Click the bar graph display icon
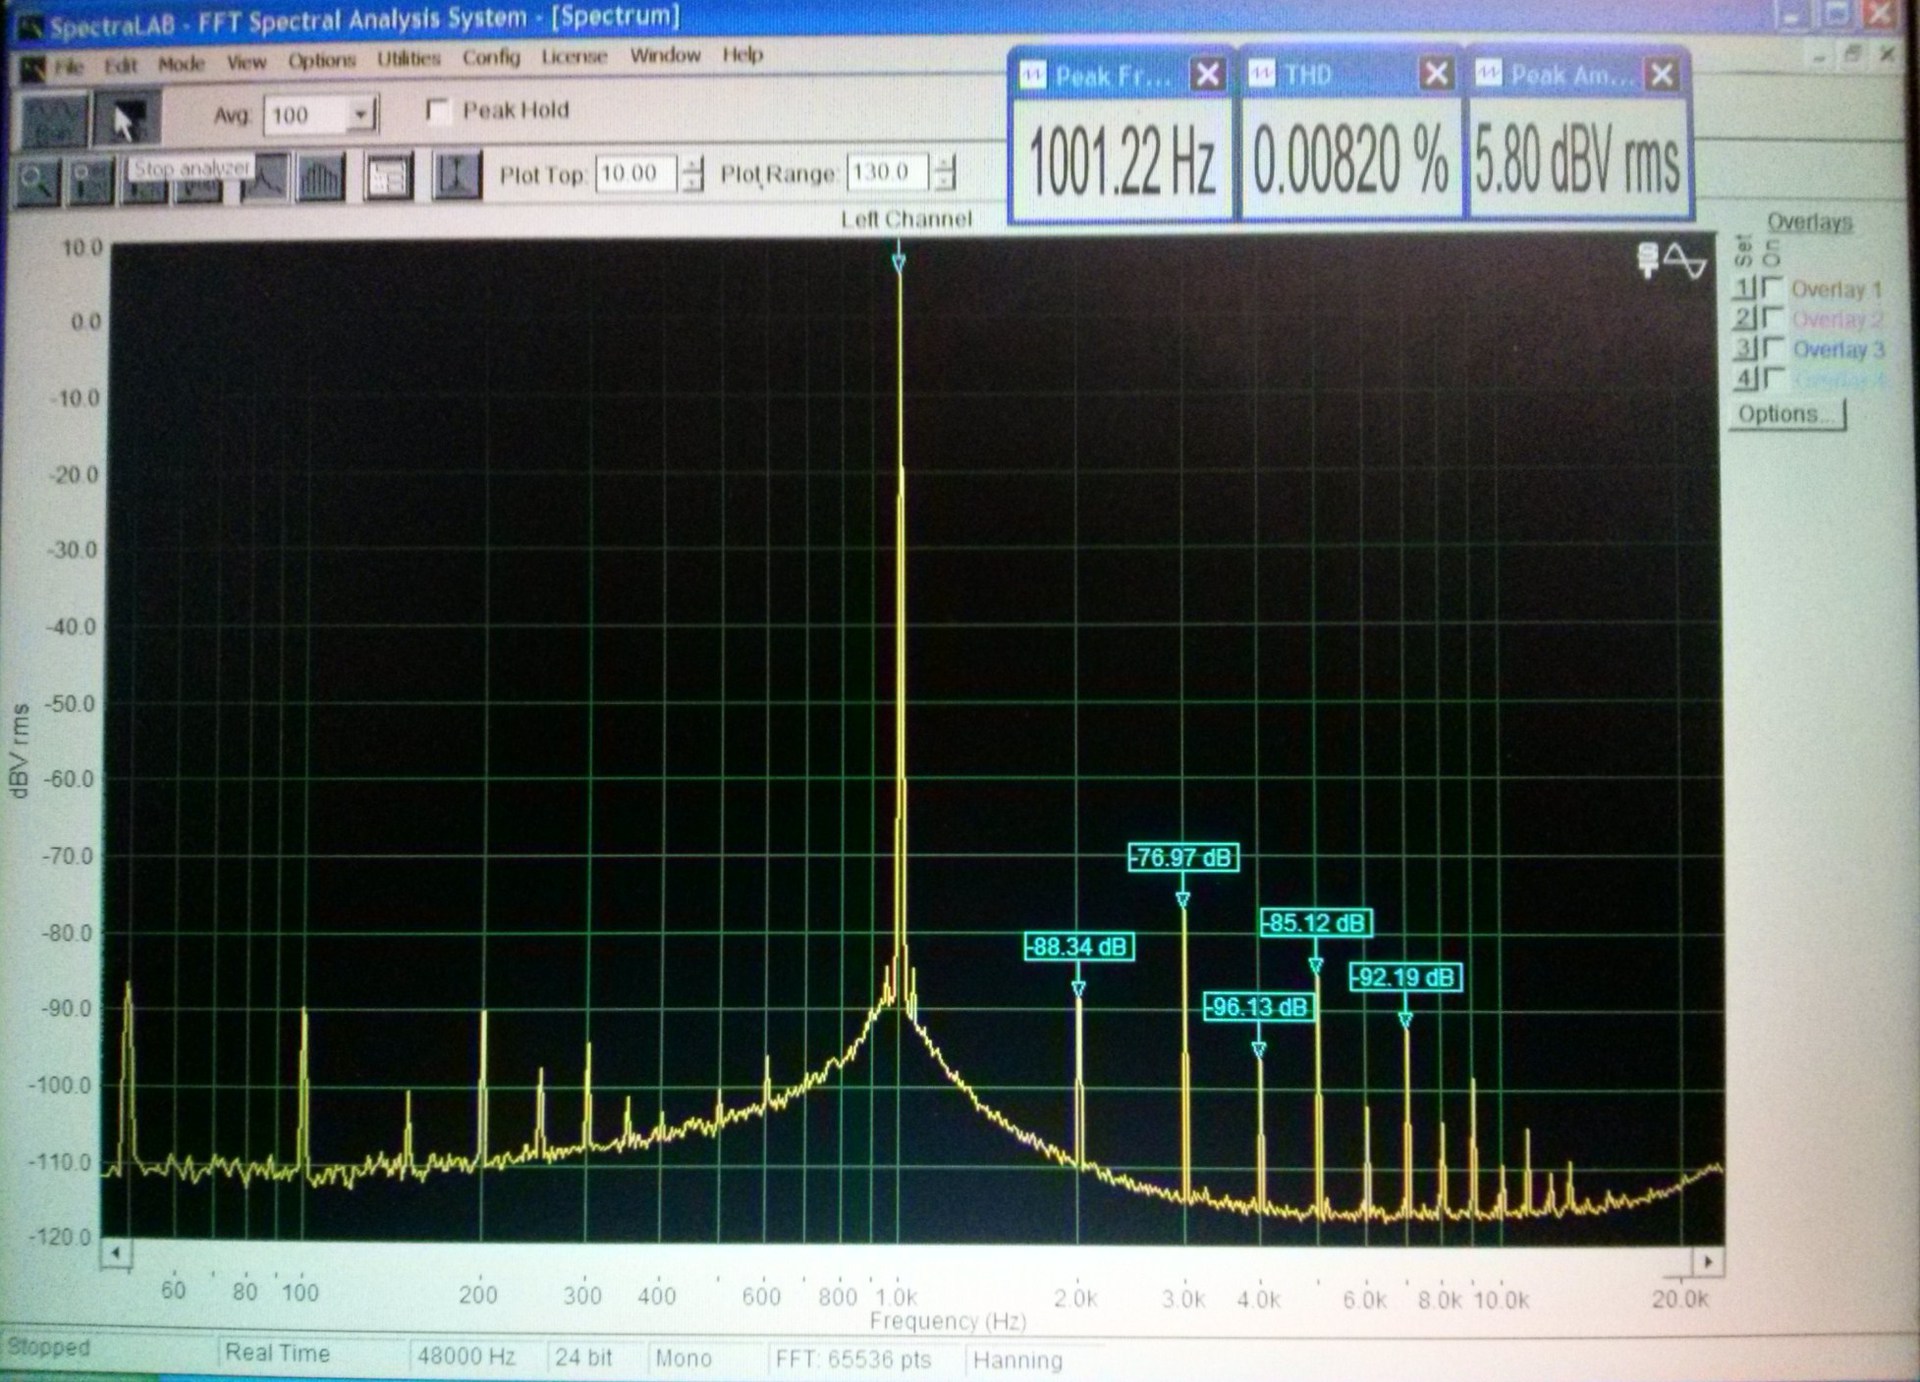1920x1382 pixels. pos(320,179)
